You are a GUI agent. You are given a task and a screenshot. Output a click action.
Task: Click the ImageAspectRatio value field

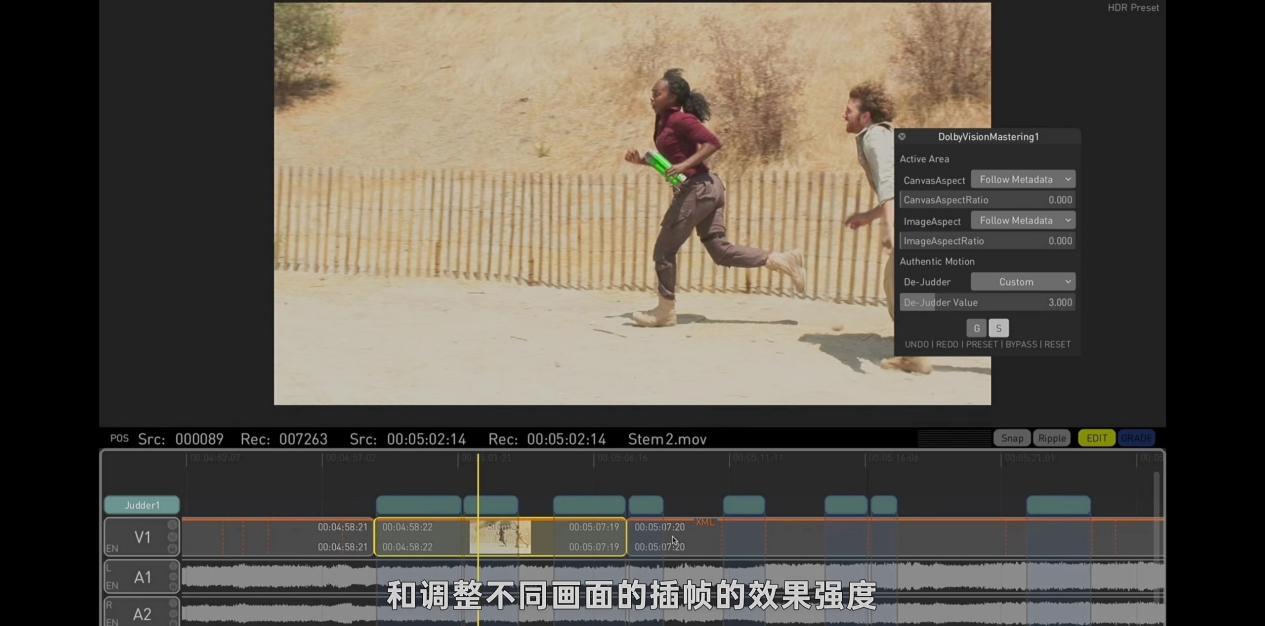point(988,241)
